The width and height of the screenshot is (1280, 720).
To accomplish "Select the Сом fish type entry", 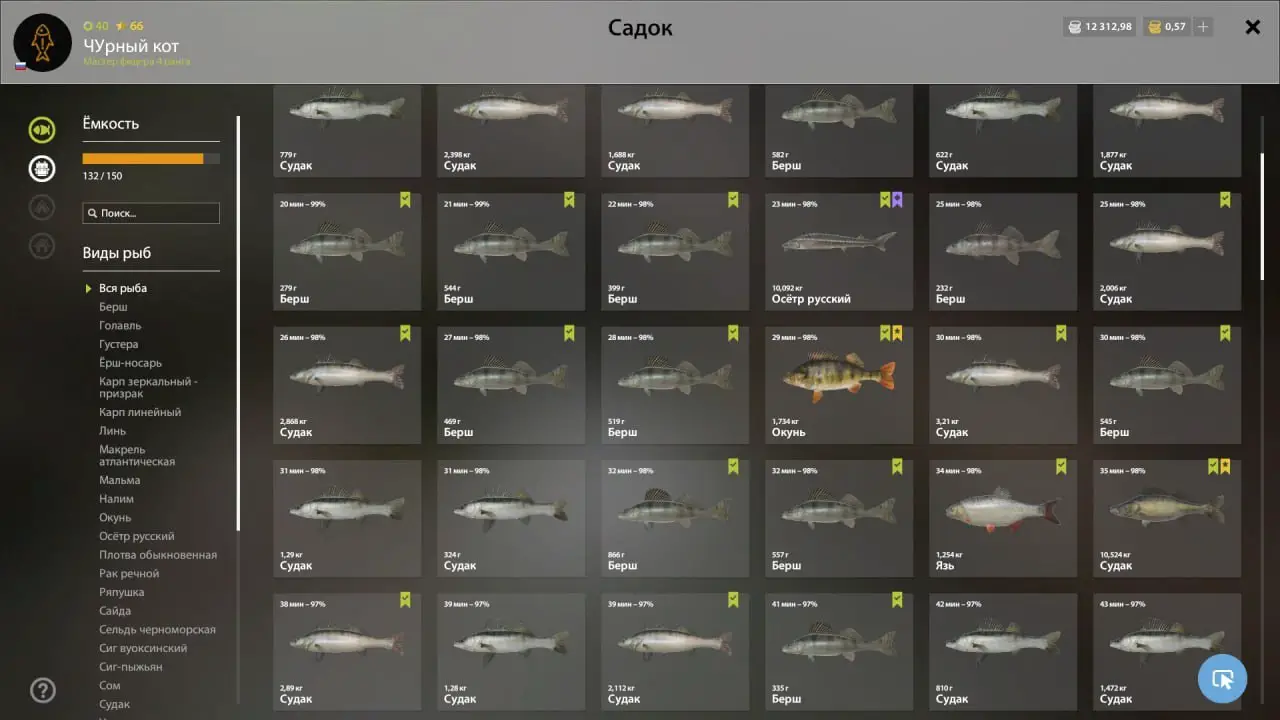I will tap(109, 686).
